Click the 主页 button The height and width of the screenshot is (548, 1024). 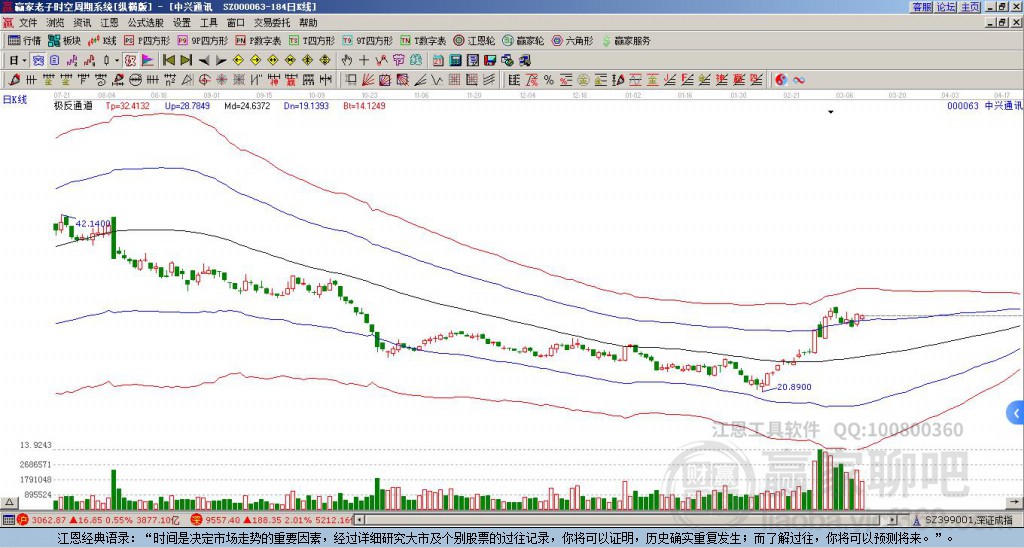970,7
